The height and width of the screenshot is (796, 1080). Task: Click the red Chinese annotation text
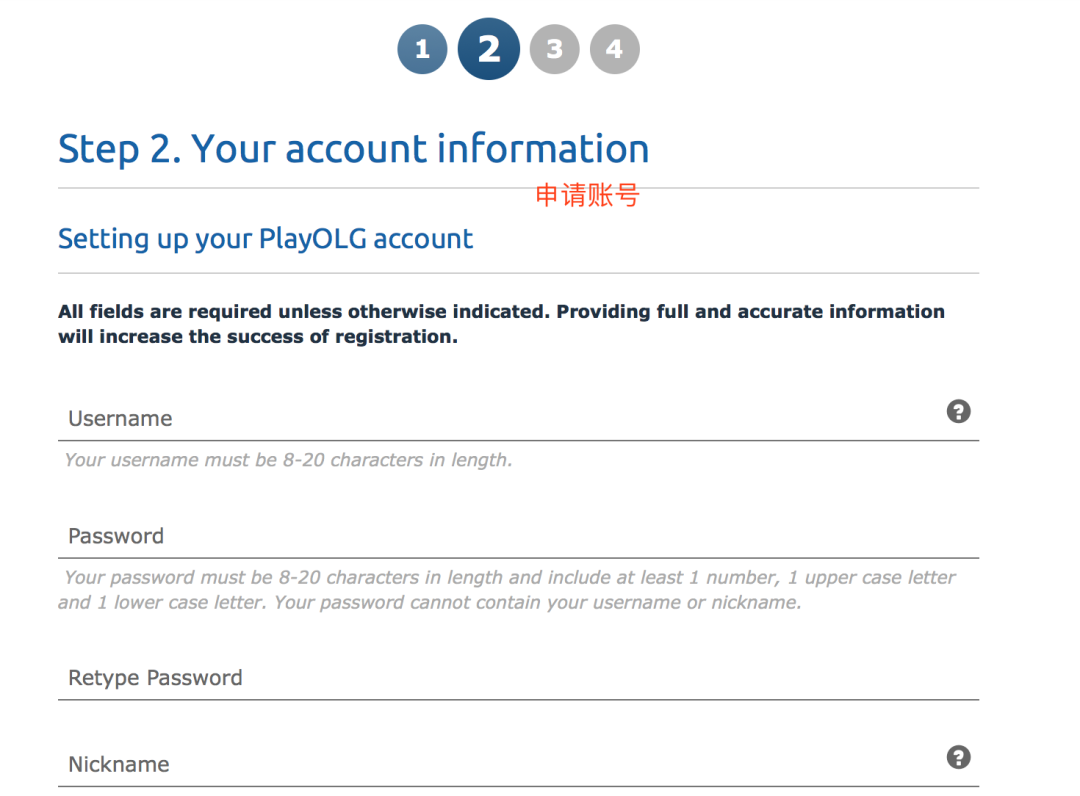tap(587, 195)
